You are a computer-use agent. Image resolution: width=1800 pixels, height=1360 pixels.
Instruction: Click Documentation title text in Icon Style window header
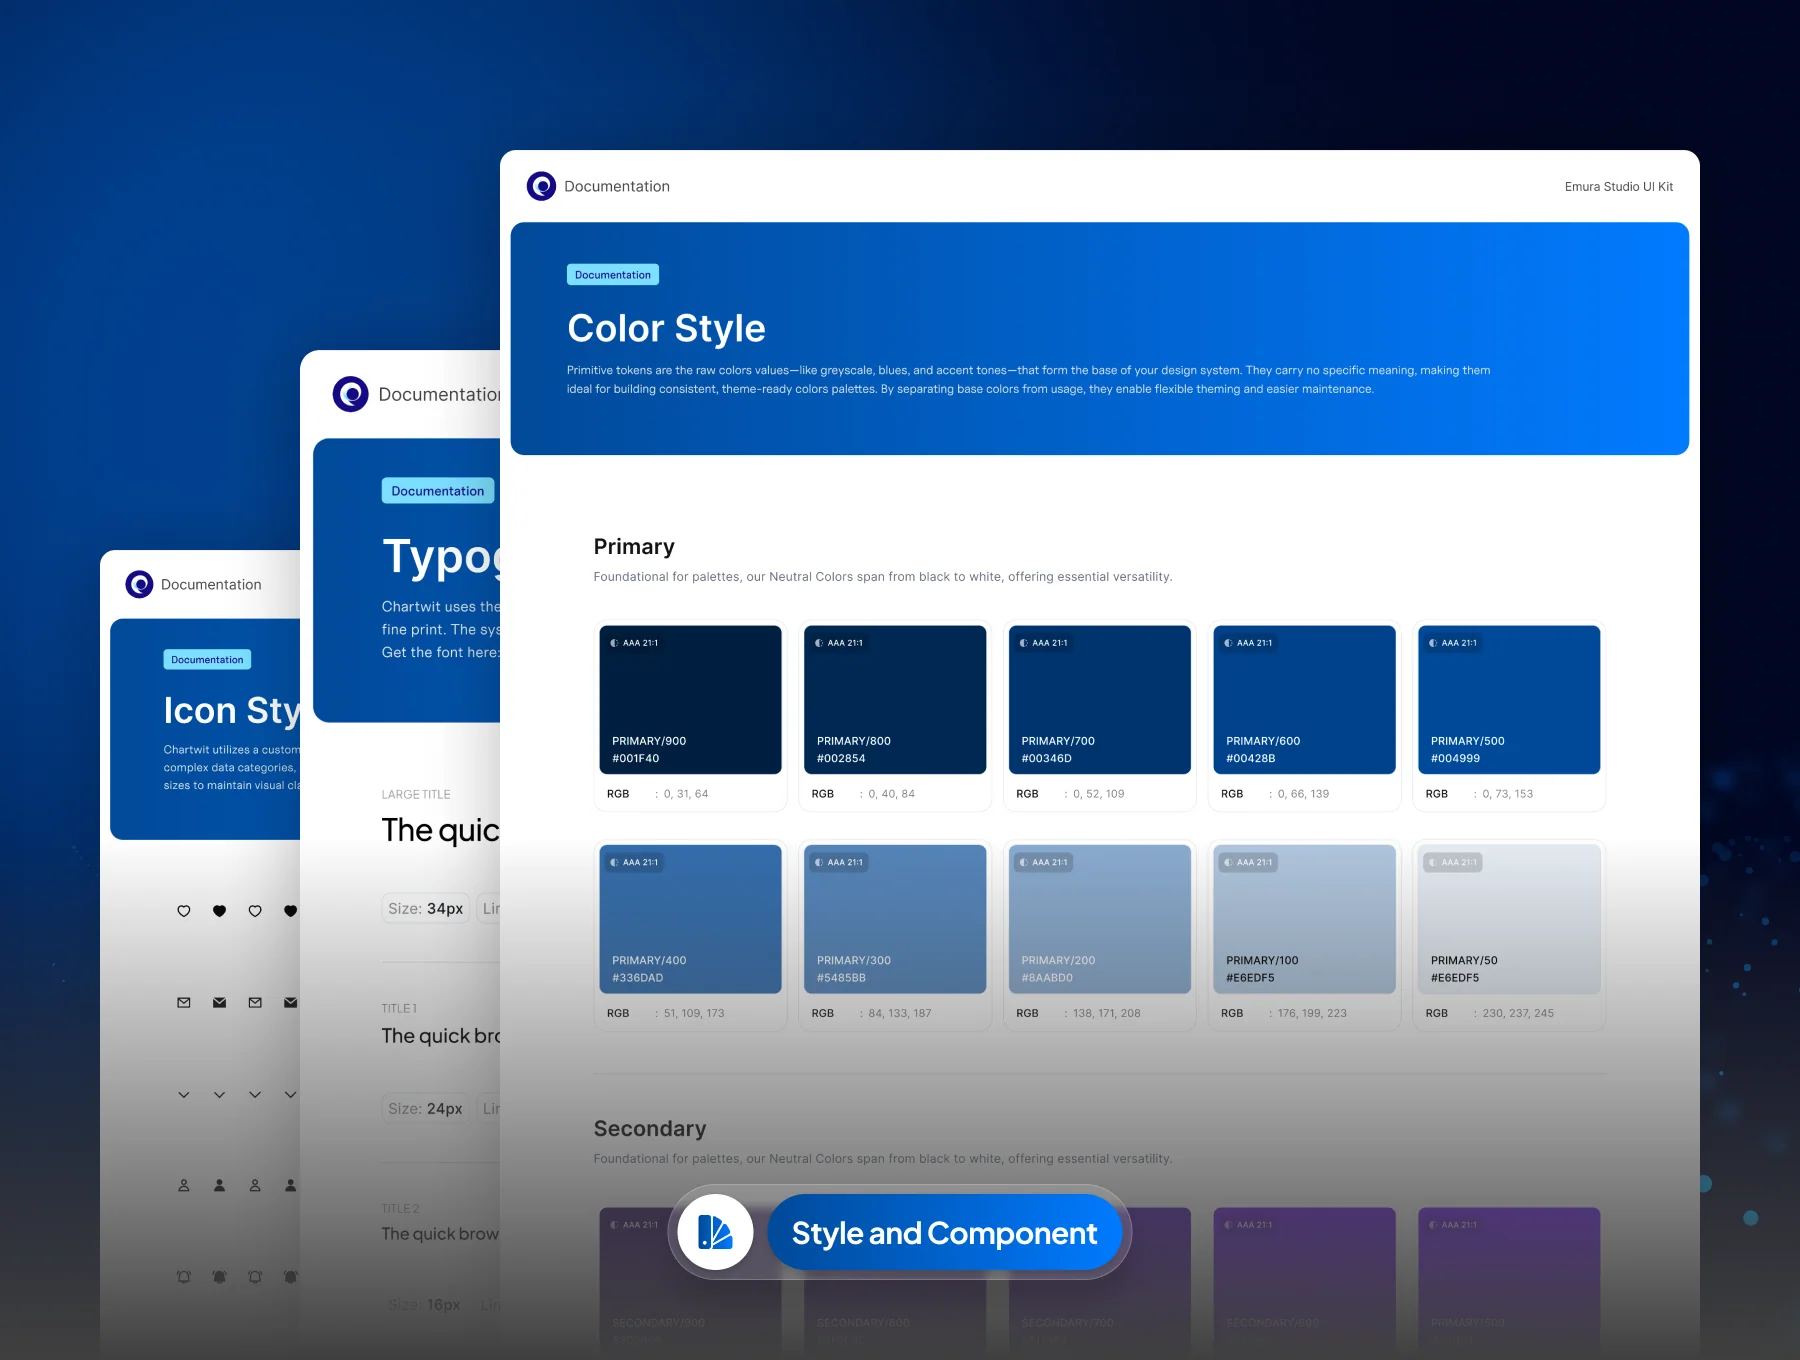coord(211,585)
